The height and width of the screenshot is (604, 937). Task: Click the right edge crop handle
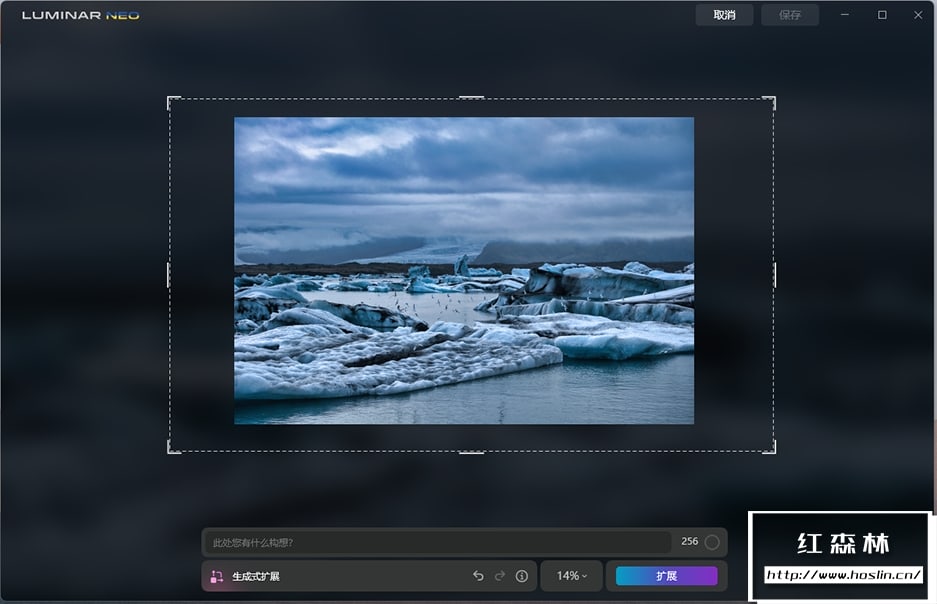coord(774,275)
